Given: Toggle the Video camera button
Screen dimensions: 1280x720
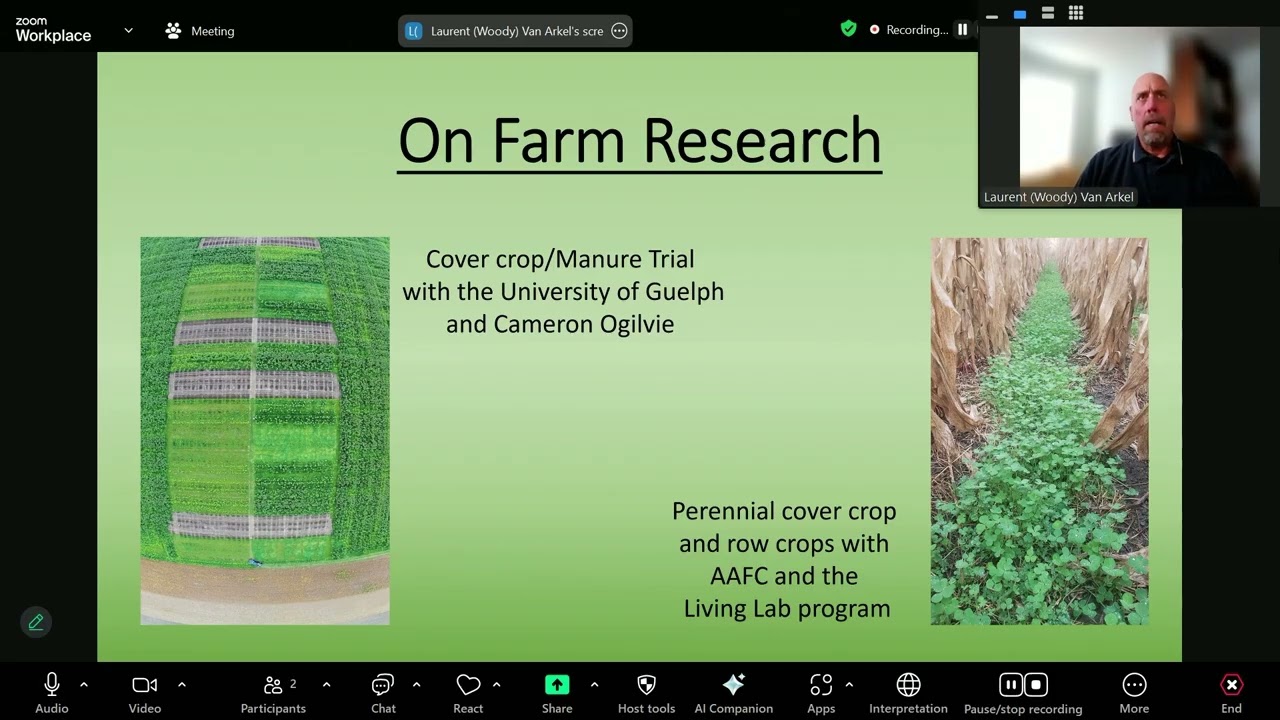Looking at the screenshot, I should [145, 685].
